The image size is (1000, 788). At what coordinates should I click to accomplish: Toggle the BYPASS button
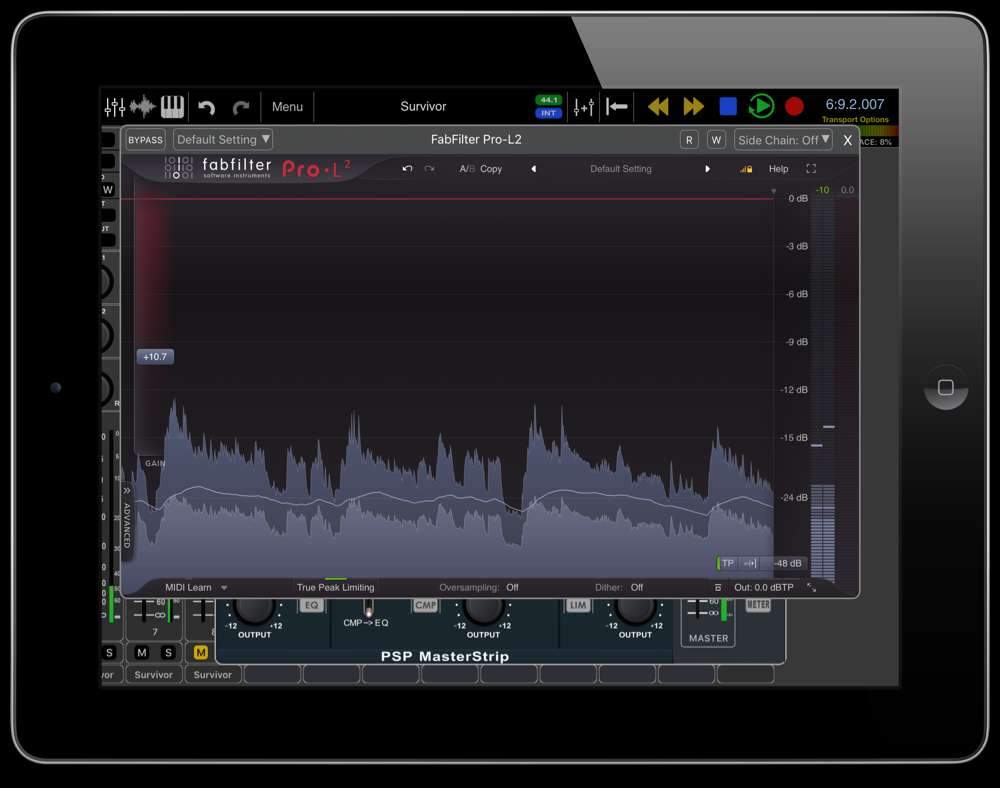coord(146,140)
